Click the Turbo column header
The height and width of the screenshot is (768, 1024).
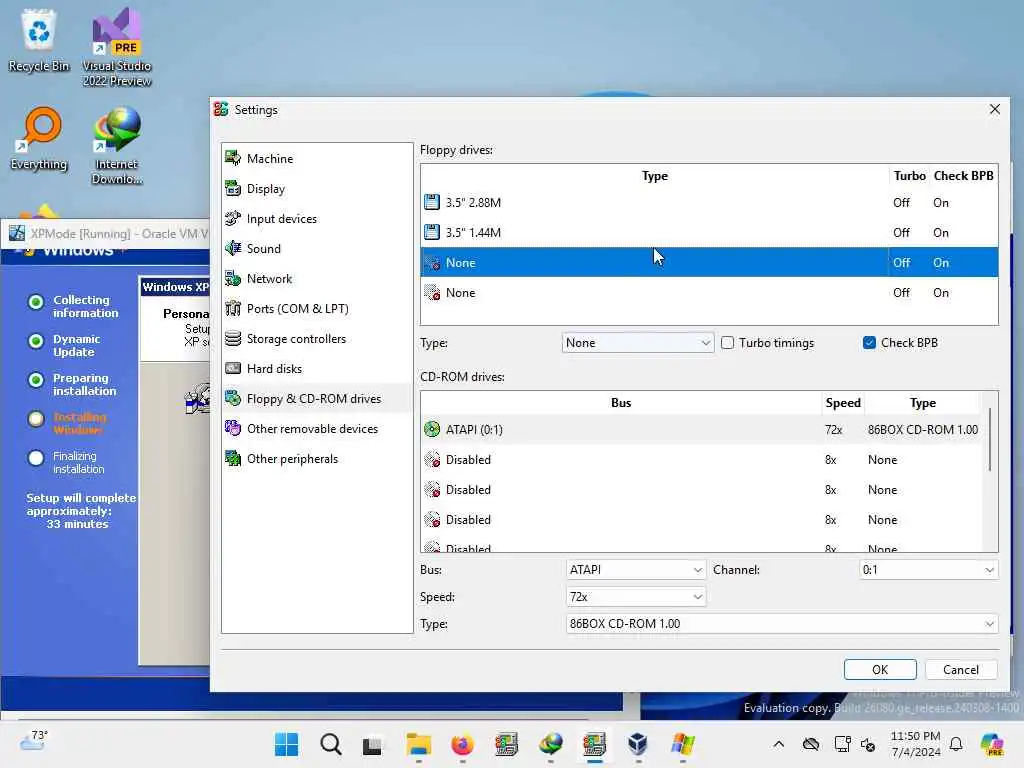point(909,176)
